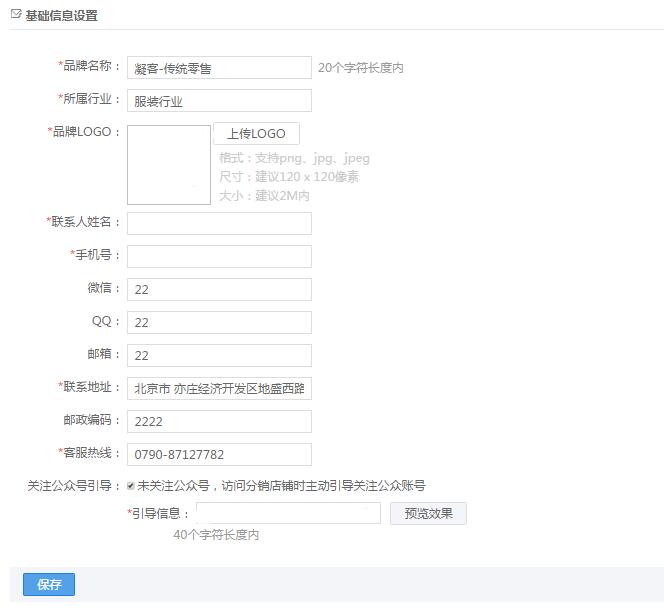This screenshot has height=611, width=664.
Task: Click the 品牌LOGO image preview box
Action: click(x=168, y=165)
